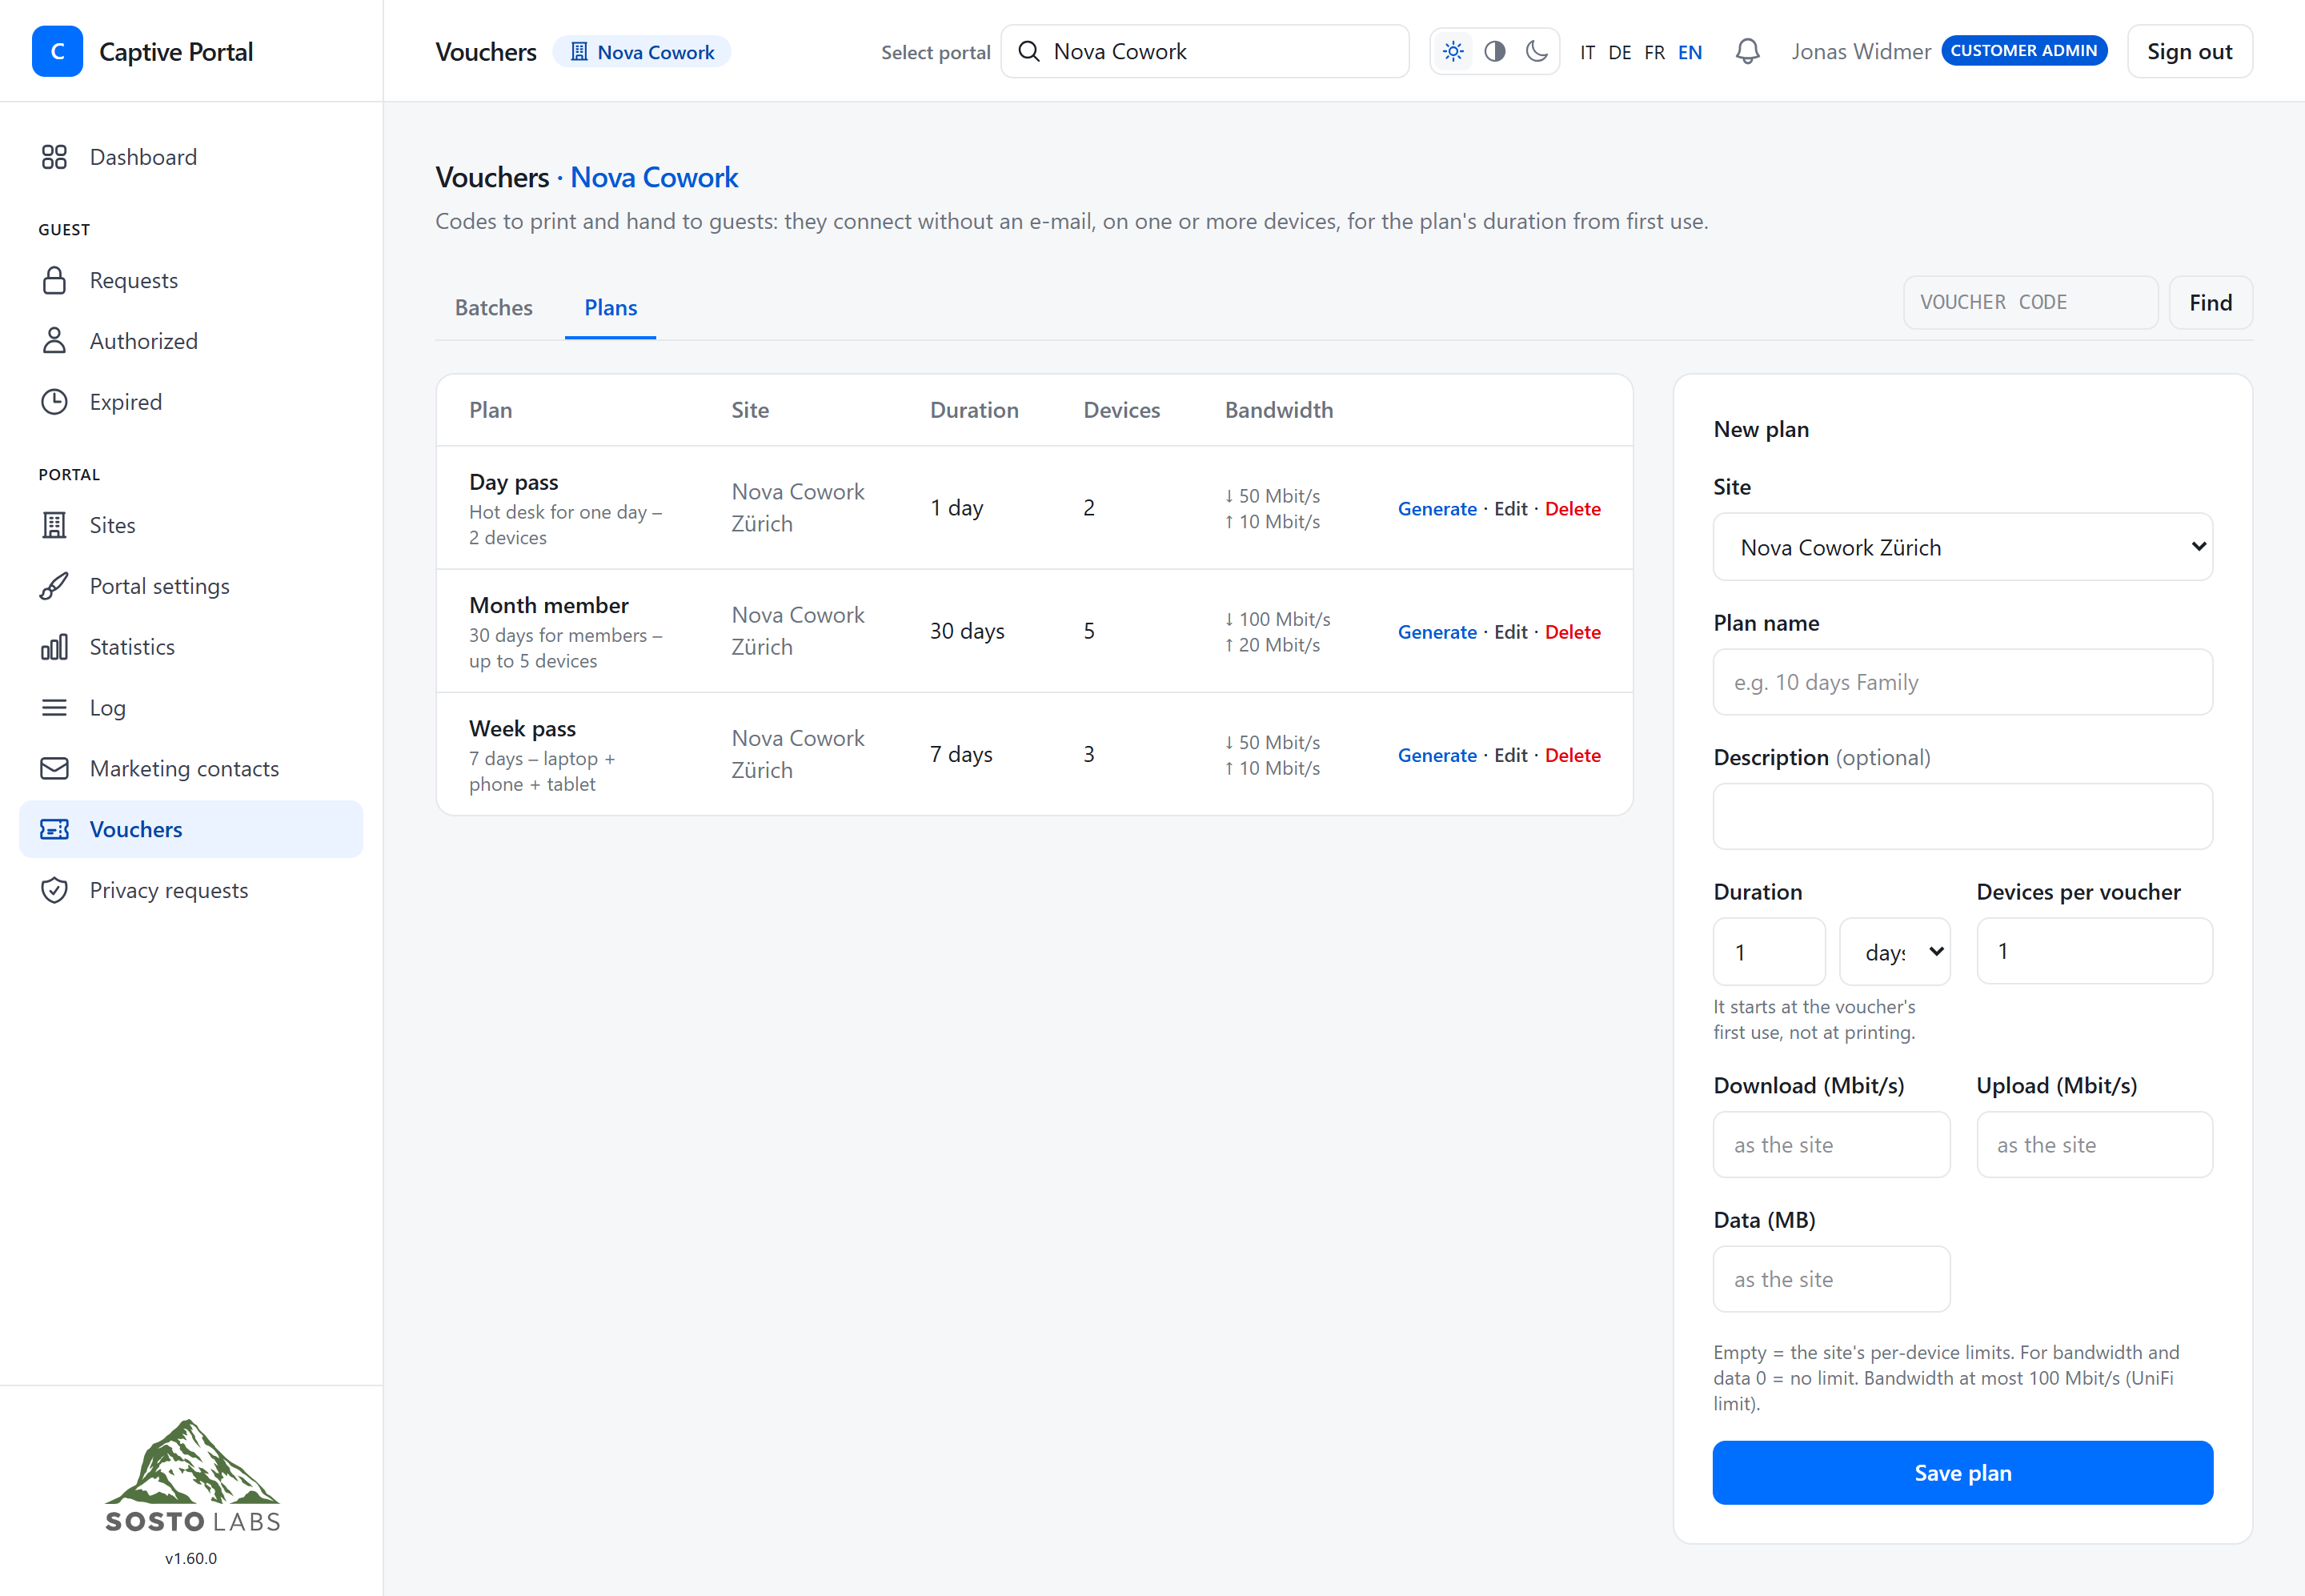Open Statistics page

(191, 647)
